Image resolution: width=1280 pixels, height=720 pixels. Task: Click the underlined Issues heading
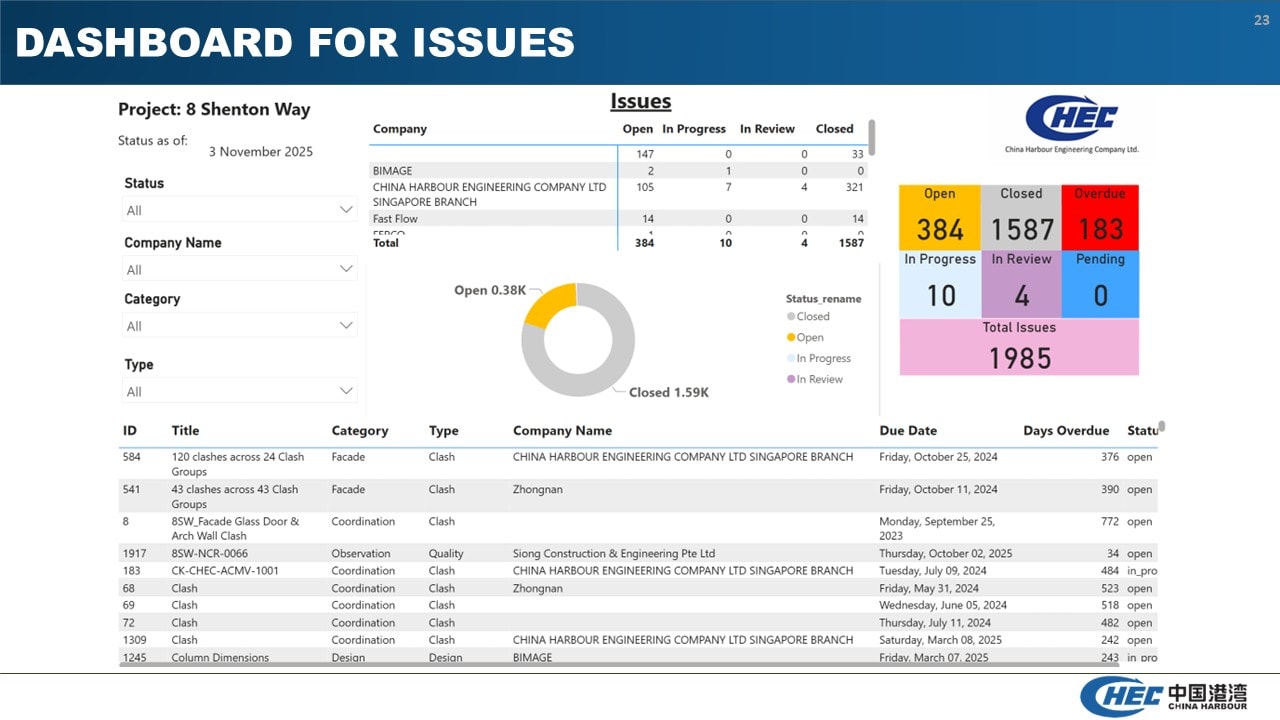pos(641,101)
